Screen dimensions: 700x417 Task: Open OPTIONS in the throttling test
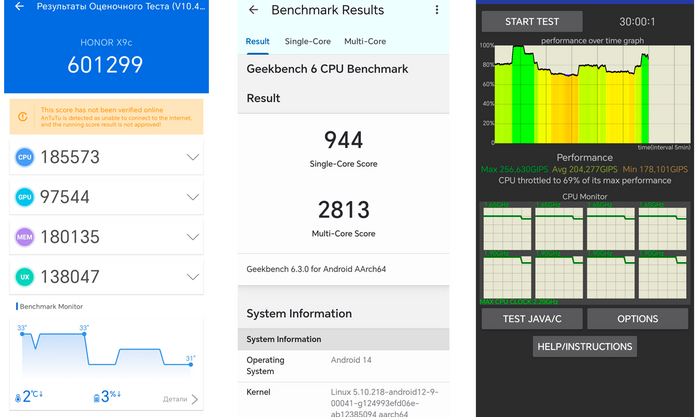[x=638, y=319]
